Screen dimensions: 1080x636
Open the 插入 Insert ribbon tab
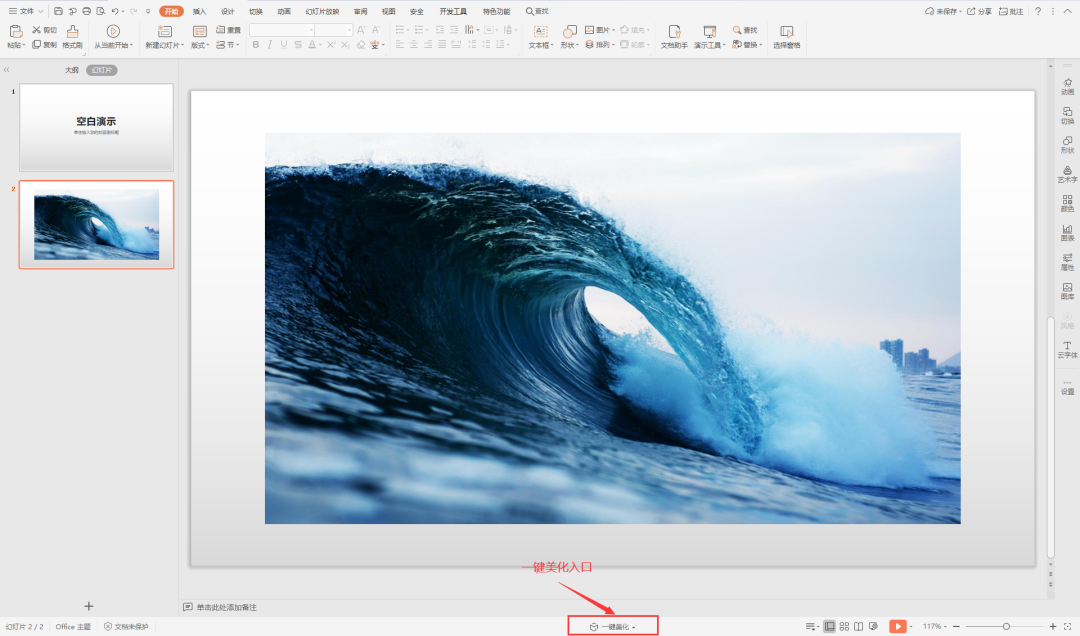[199, 11]
